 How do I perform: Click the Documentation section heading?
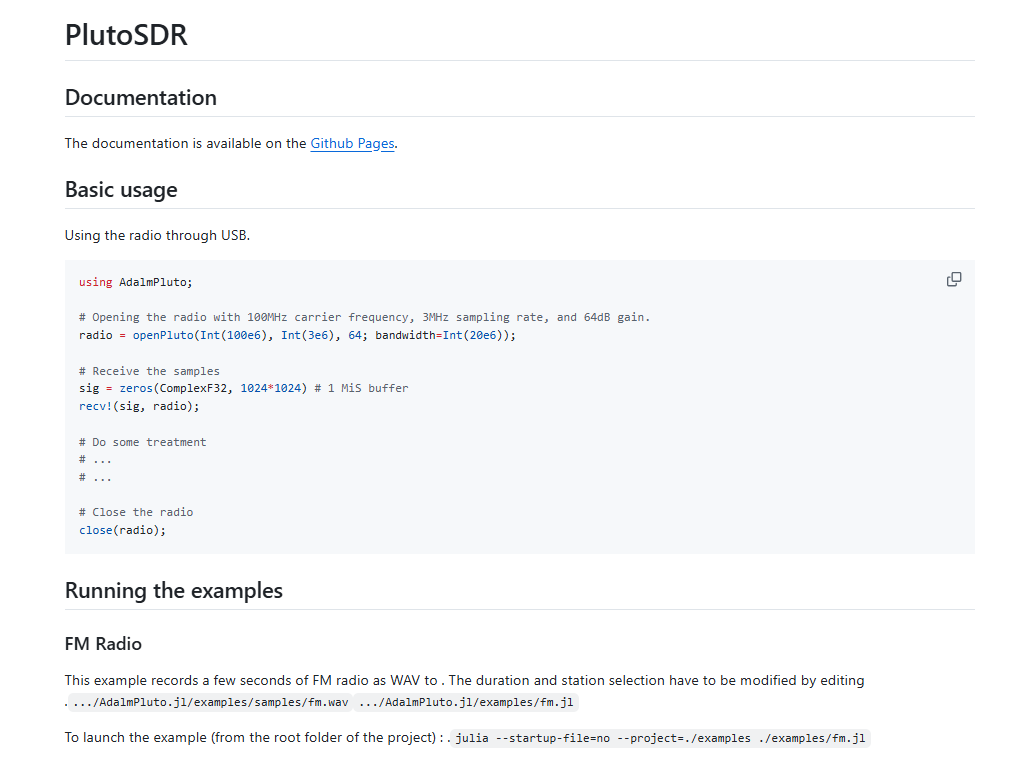point(141,97)
